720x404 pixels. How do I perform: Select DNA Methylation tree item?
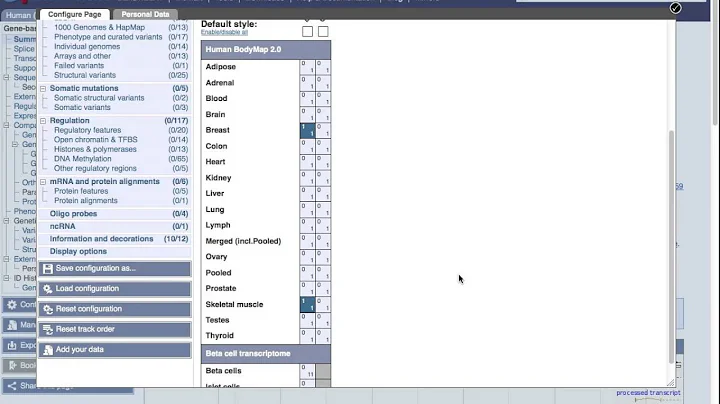[83, 159]
